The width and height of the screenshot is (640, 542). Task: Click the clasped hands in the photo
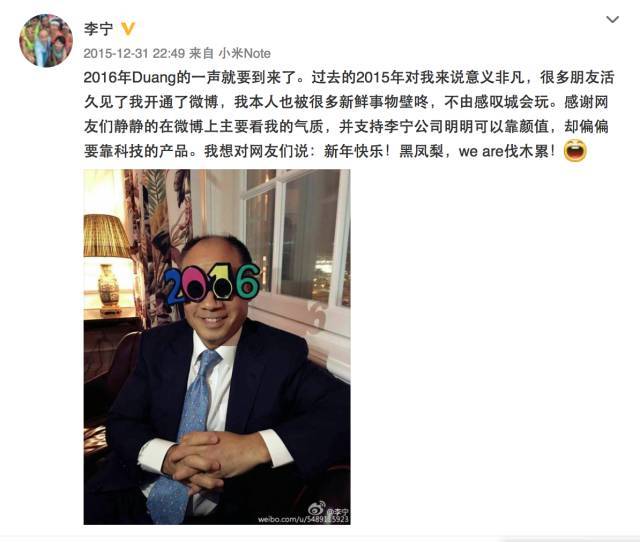210,459
